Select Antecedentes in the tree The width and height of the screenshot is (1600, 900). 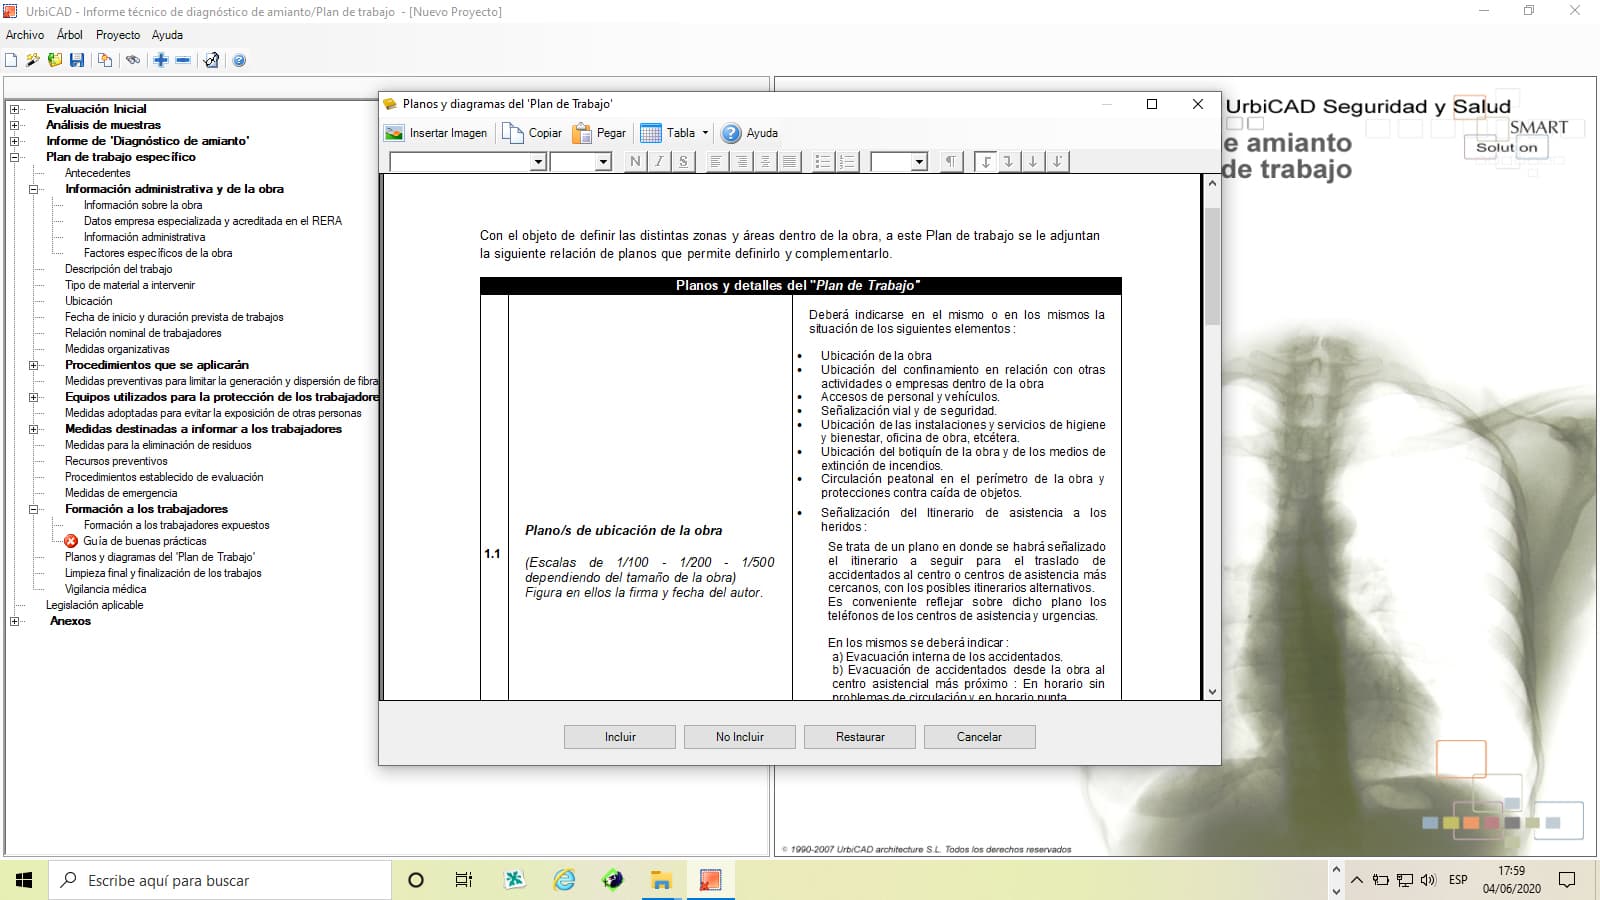tap(98, 173)
